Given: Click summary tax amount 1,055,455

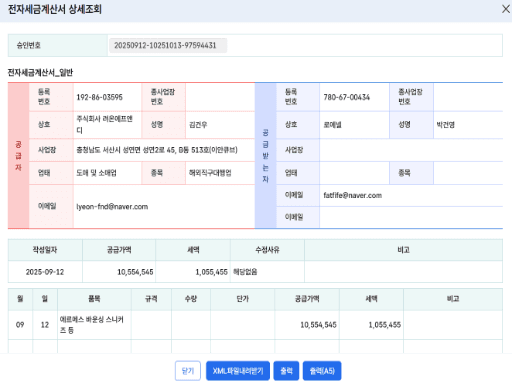Looking at the screenshot, I should pyautogui.click(x=211, y=272).
